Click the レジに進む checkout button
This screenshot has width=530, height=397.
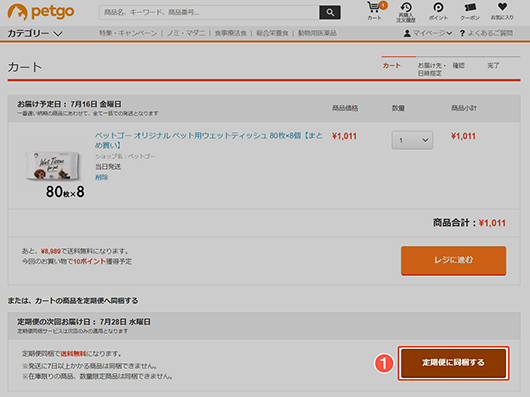[x=453, y=260]
